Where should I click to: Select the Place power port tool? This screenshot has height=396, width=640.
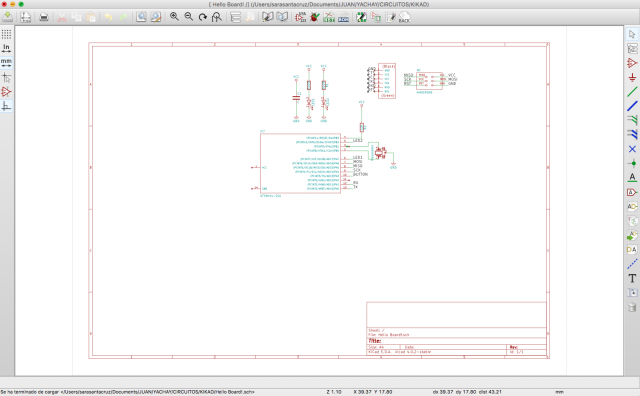632,77
